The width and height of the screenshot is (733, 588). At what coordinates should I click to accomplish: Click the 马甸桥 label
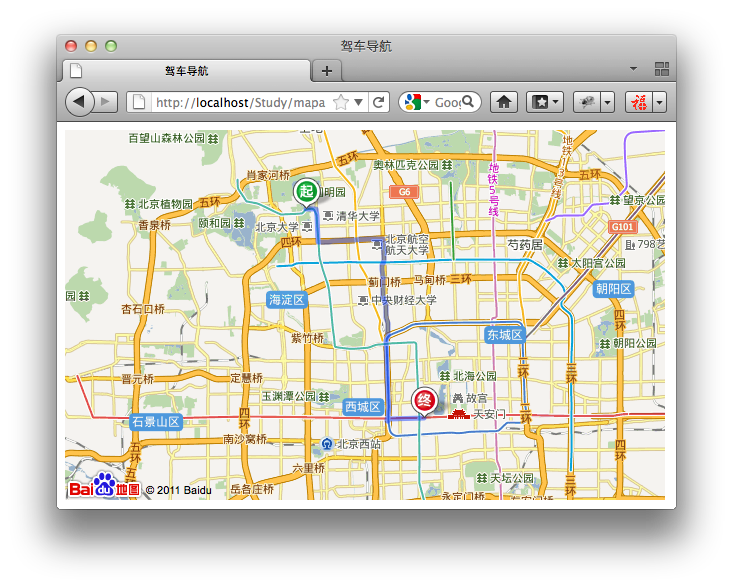pyautogui.click(x=430, y=280)
